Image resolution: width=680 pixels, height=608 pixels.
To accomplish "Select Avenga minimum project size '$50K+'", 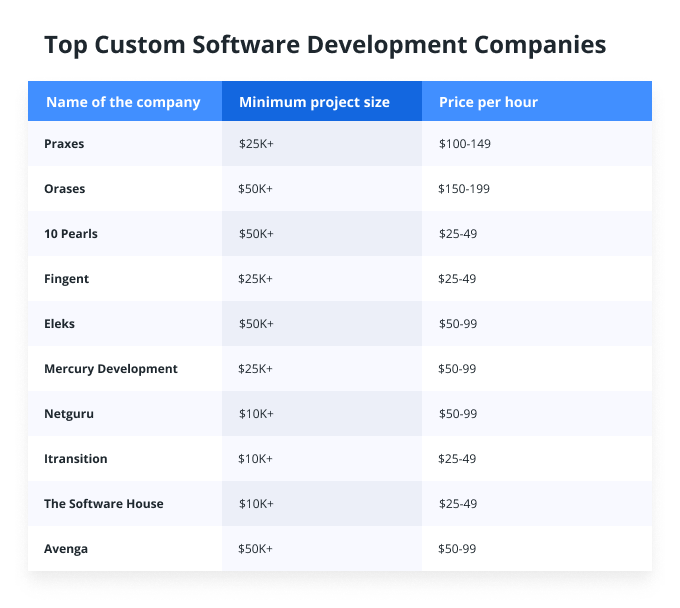I will (255, 549).
